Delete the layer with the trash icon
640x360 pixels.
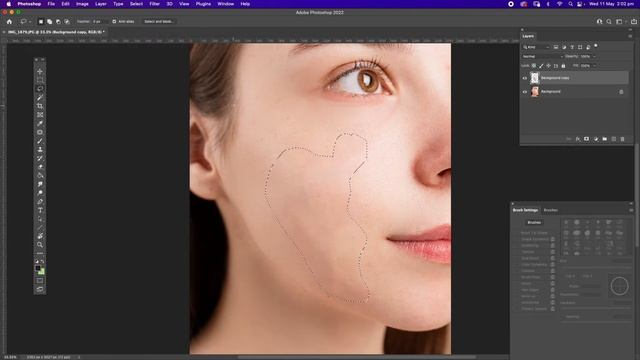coord(622,139)
